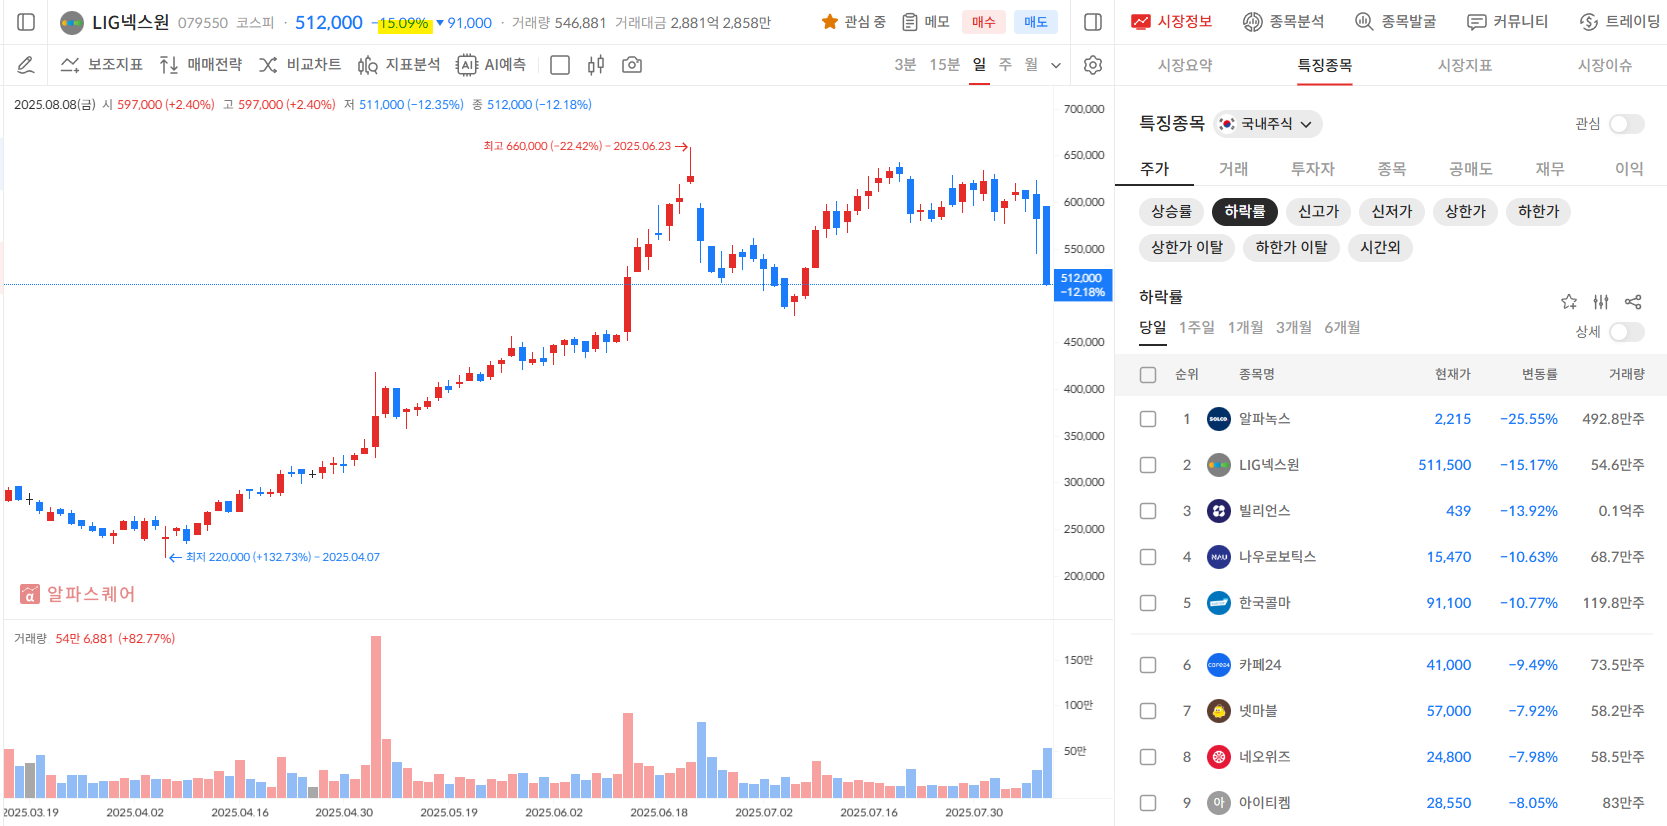Open 종목분석 in top navigation
Image resolution: width=1667 pixels, height=826 pixels.
[1283, 21]
